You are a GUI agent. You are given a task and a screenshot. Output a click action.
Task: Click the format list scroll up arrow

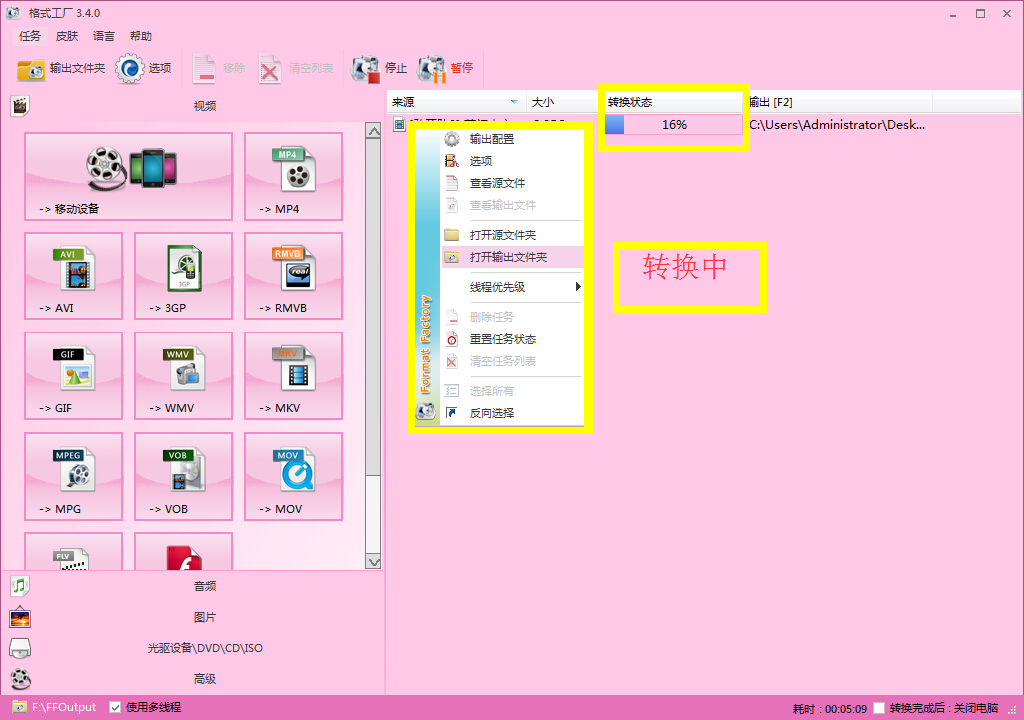374,131
